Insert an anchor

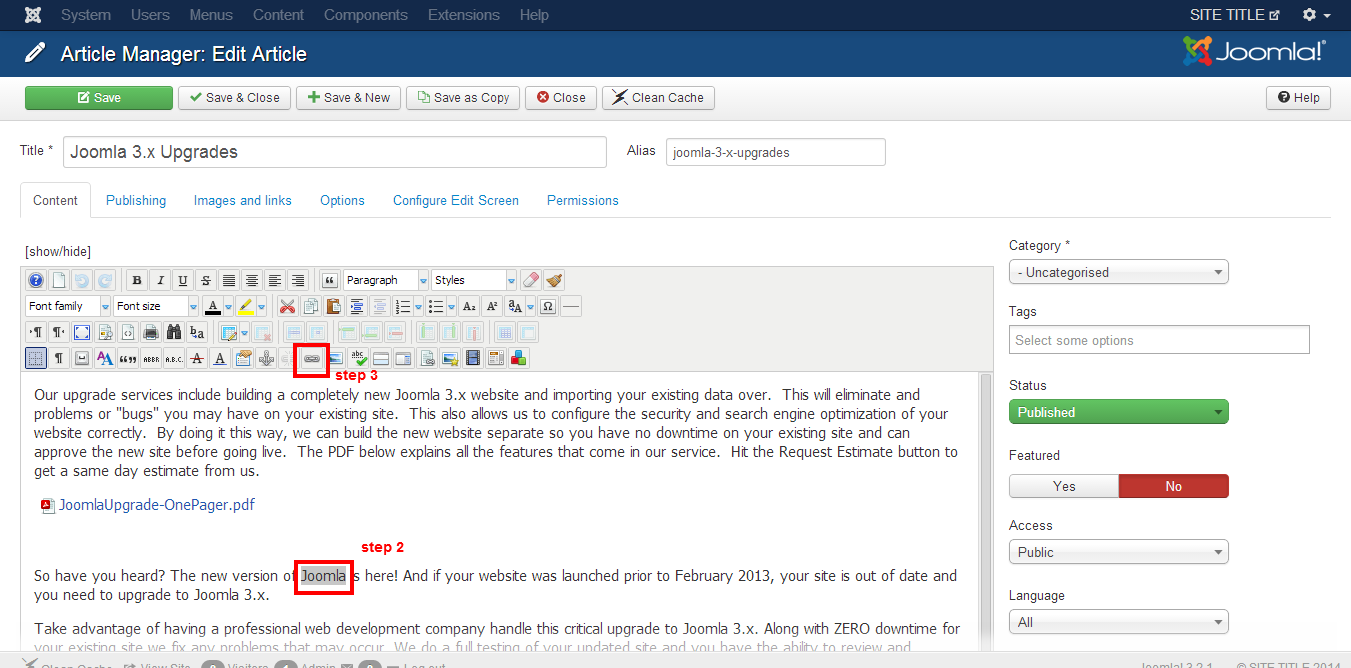266,357
